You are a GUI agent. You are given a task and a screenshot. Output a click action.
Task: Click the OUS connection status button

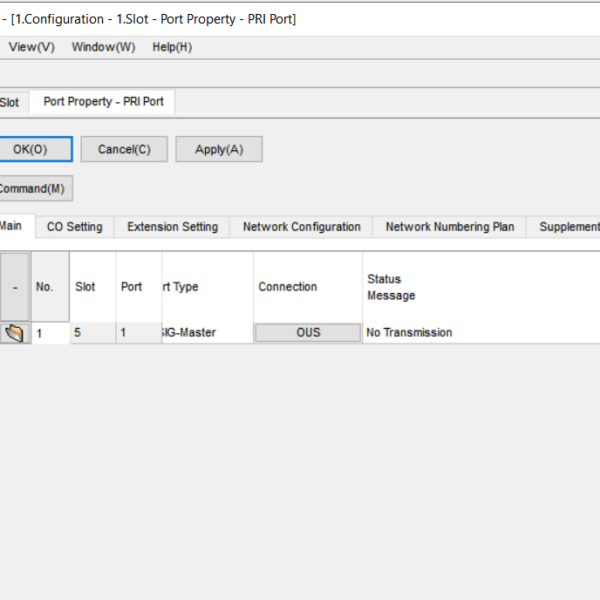(x=307, y=333)
